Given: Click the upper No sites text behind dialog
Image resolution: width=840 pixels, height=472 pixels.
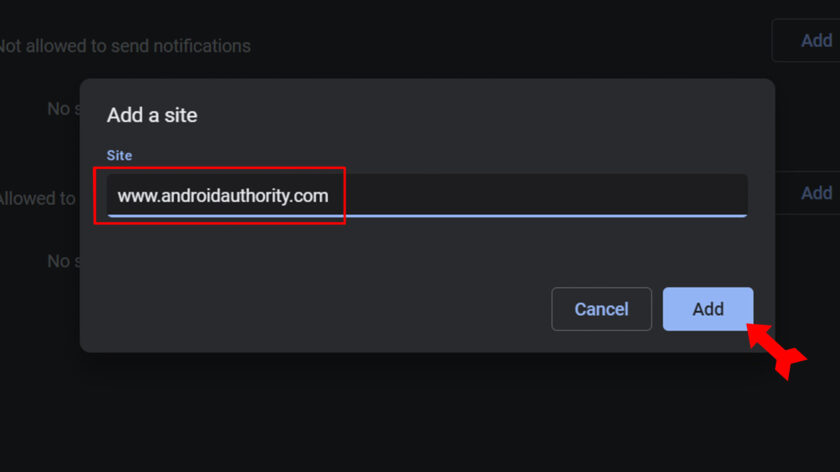Looking at the screenshot, I should 62,108.
